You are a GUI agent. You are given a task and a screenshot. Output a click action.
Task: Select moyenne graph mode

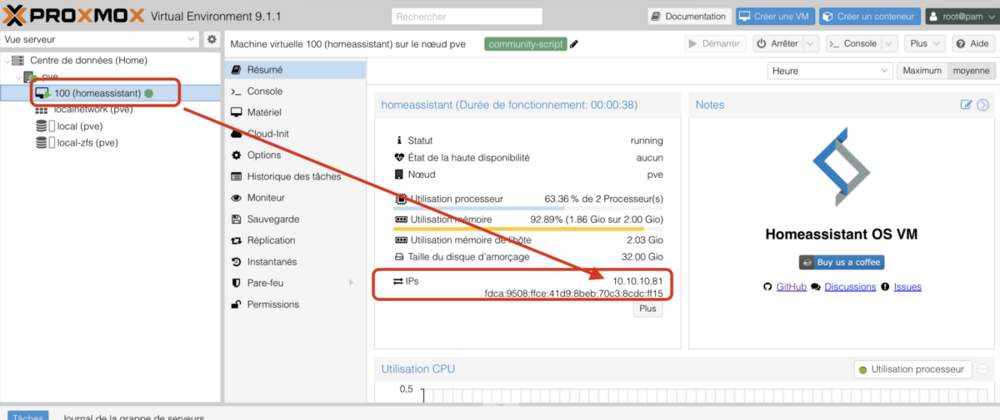[x=971, y=71]
